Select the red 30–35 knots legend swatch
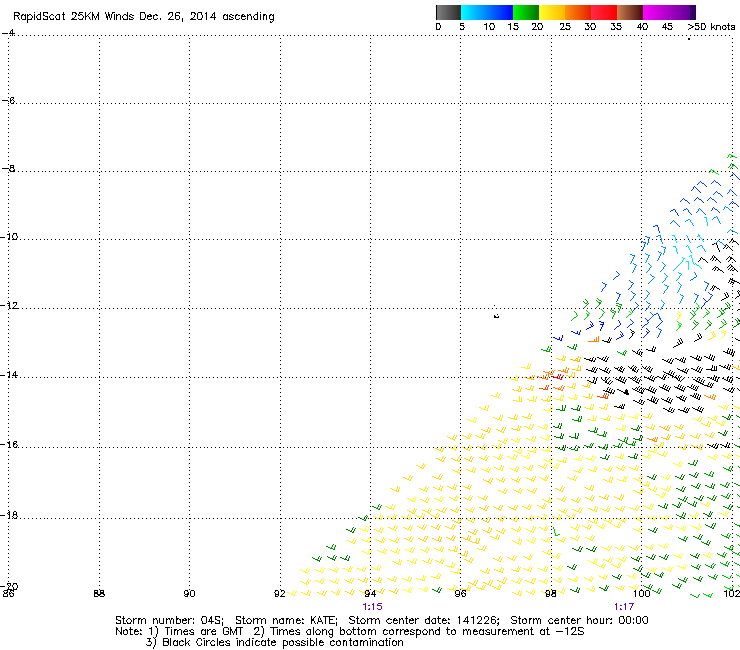The image size is (740, 650). [x=604, y=12]
